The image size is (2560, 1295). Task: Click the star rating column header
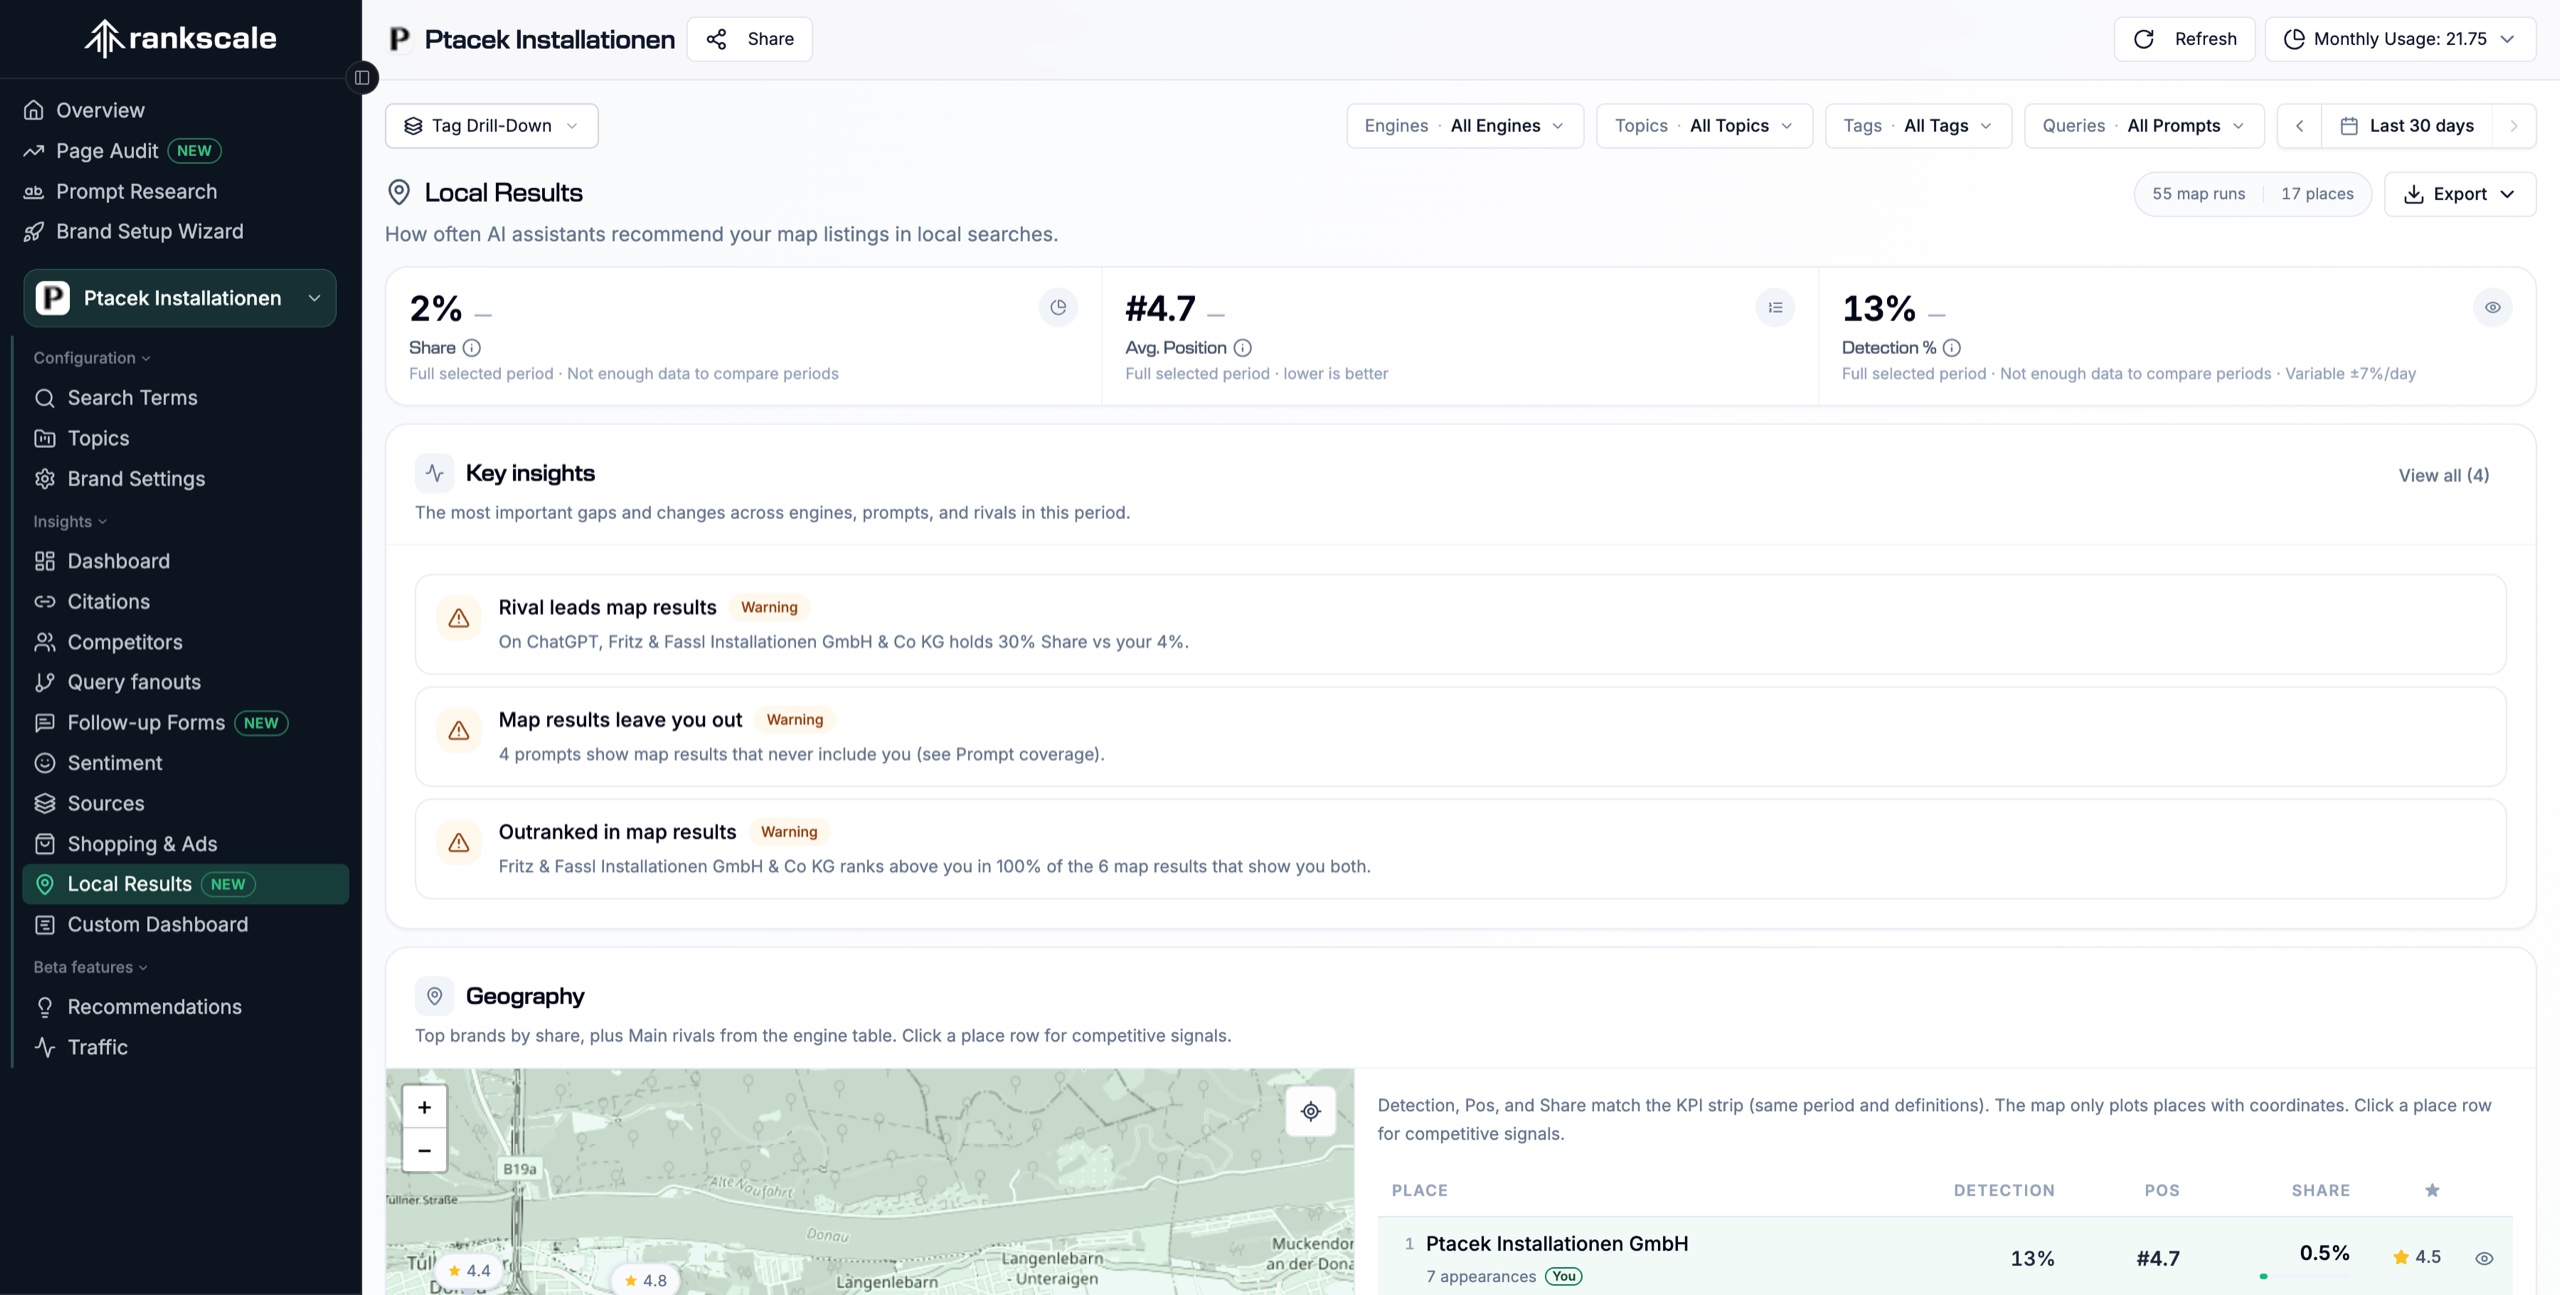pyautogui.click(x=2432, y=1190)
